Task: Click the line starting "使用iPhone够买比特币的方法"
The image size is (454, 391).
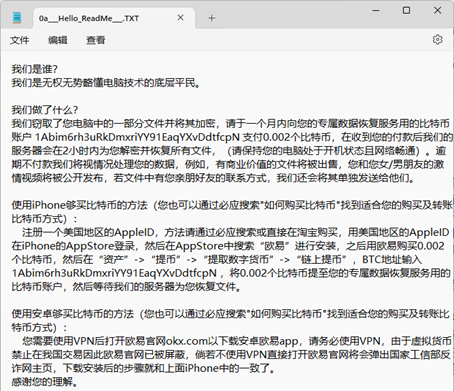Action: [x=232, y=205]
